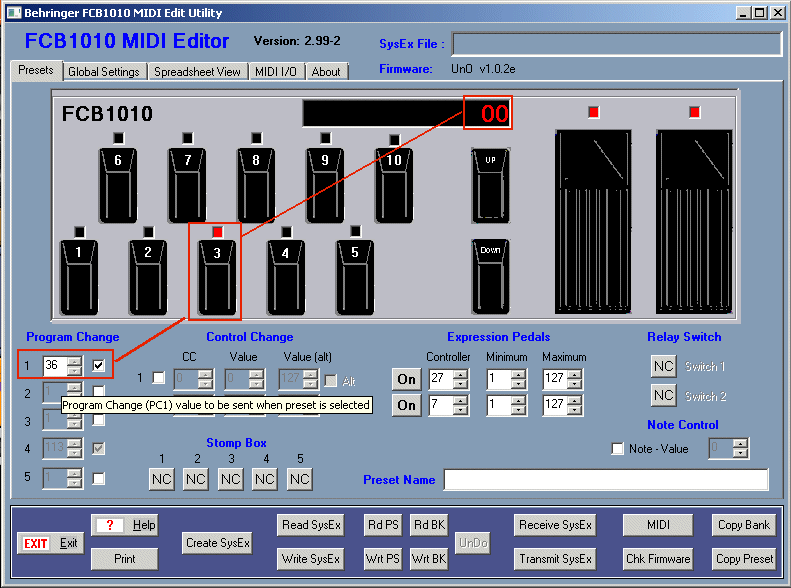Select footswitch pedal 1
791x588 pixels.
click(79, 277)
